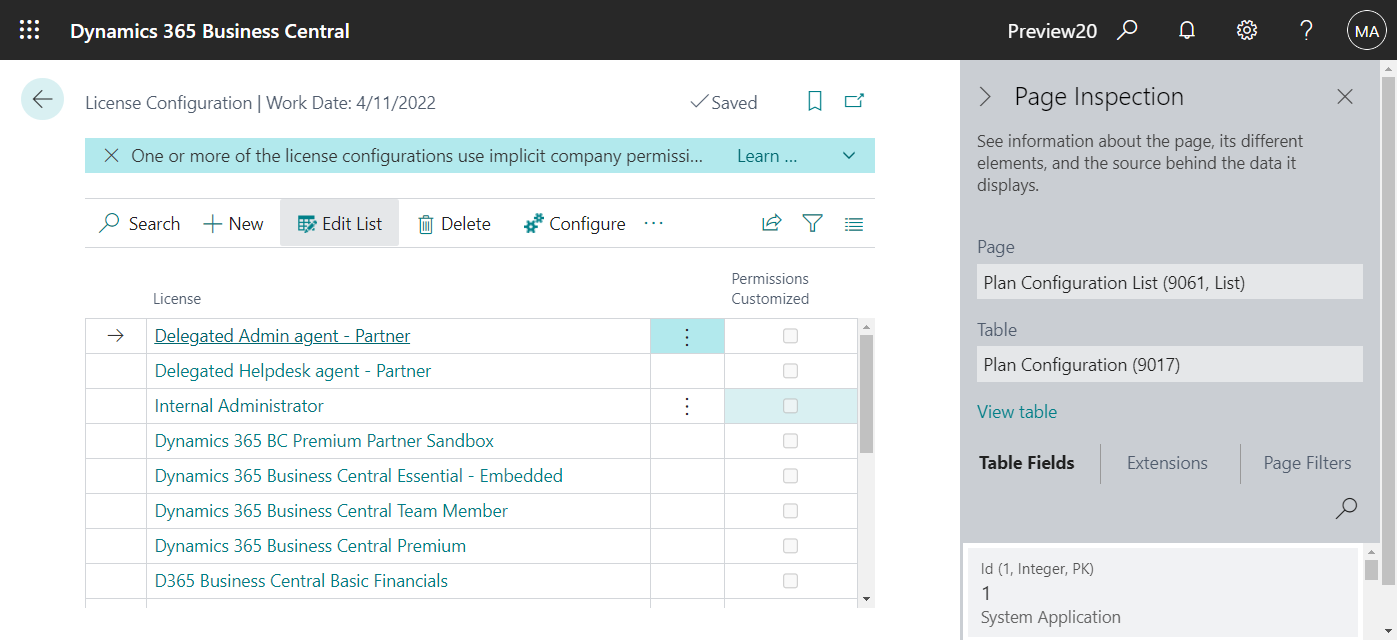This screenshot has height=640, width=1397.
Task: Select the Edit List action
Action: pos(339,222)
